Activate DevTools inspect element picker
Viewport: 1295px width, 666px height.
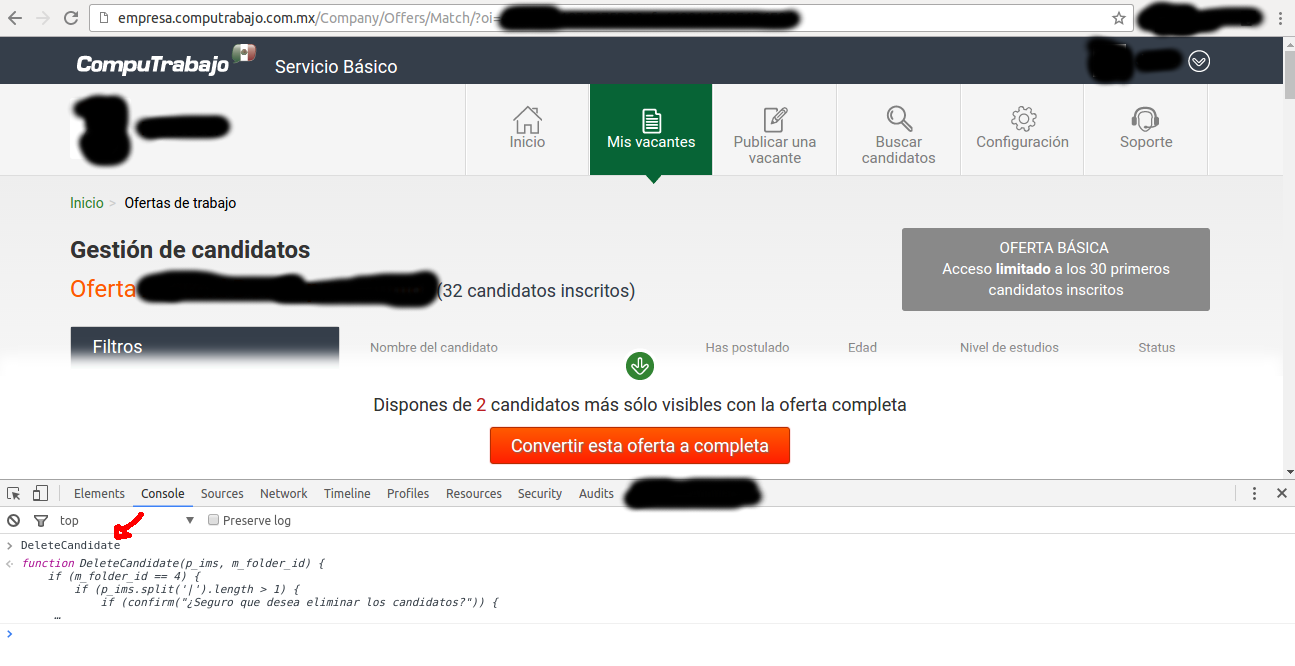click(x=14, y=493)
